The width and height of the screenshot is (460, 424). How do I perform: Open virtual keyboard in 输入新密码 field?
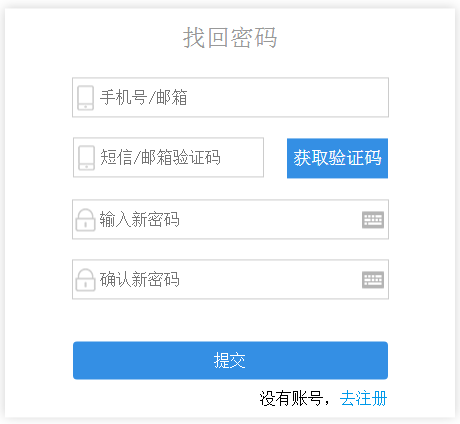373,220
